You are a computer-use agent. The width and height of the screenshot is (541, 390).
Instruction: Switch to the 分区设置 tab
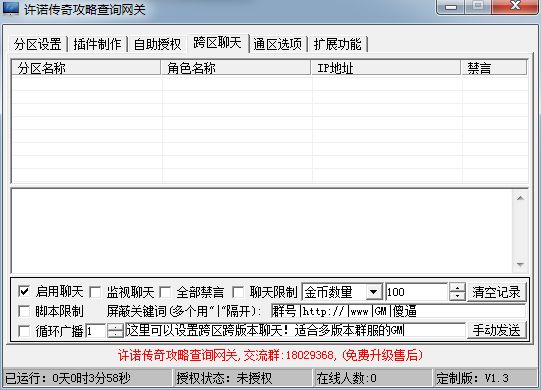click(x=38, y=44)
